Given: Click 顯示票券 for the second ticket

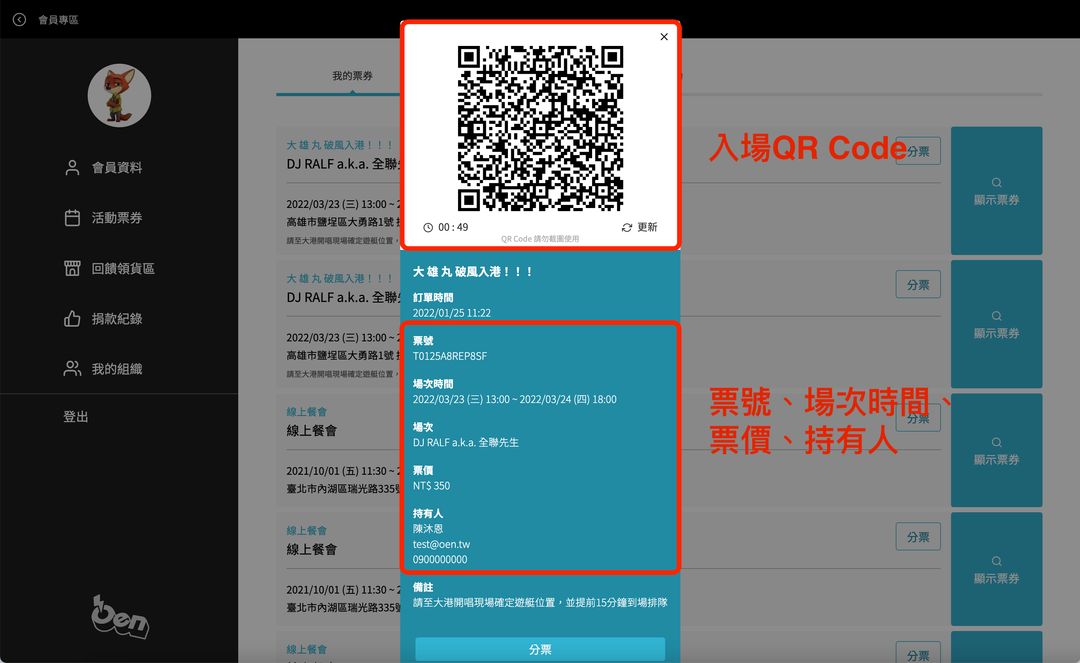Looking at the screenshot, I should click(x=996, y=324).
